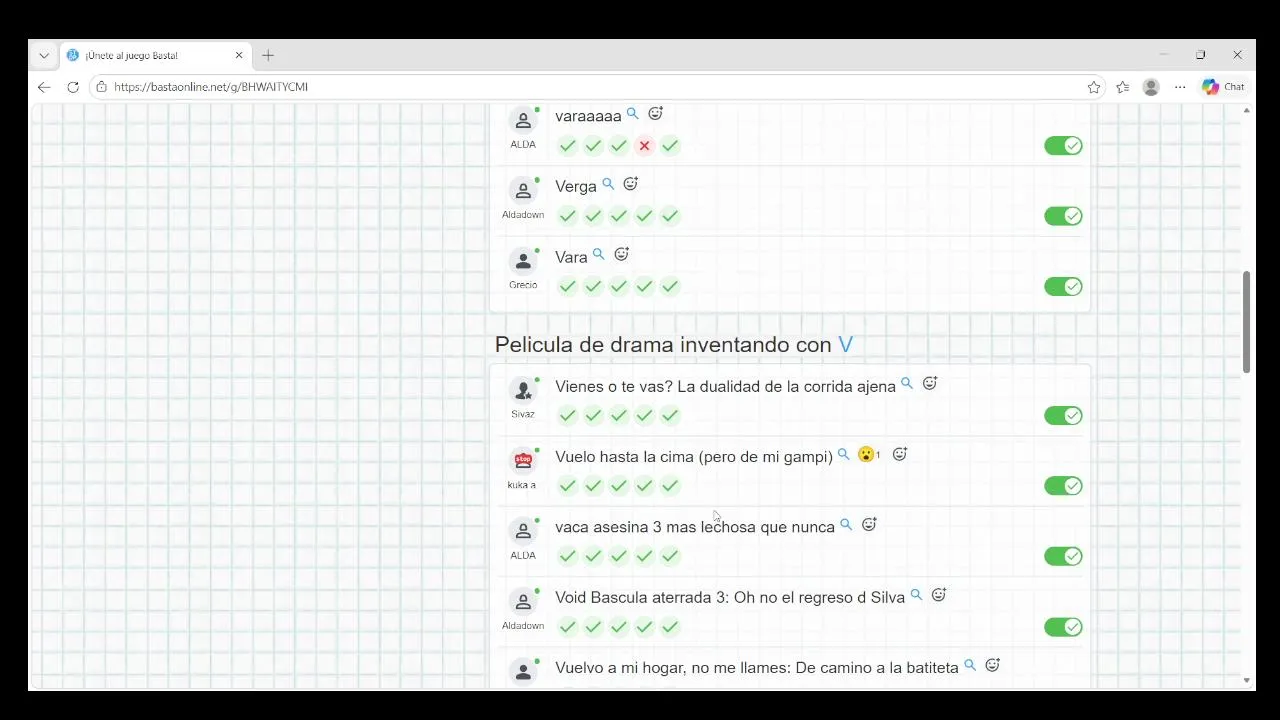Open the Copilot Chat button
Viewport: 1280px width, 720px height.
pyautogui.click(x=1224, y=87)
